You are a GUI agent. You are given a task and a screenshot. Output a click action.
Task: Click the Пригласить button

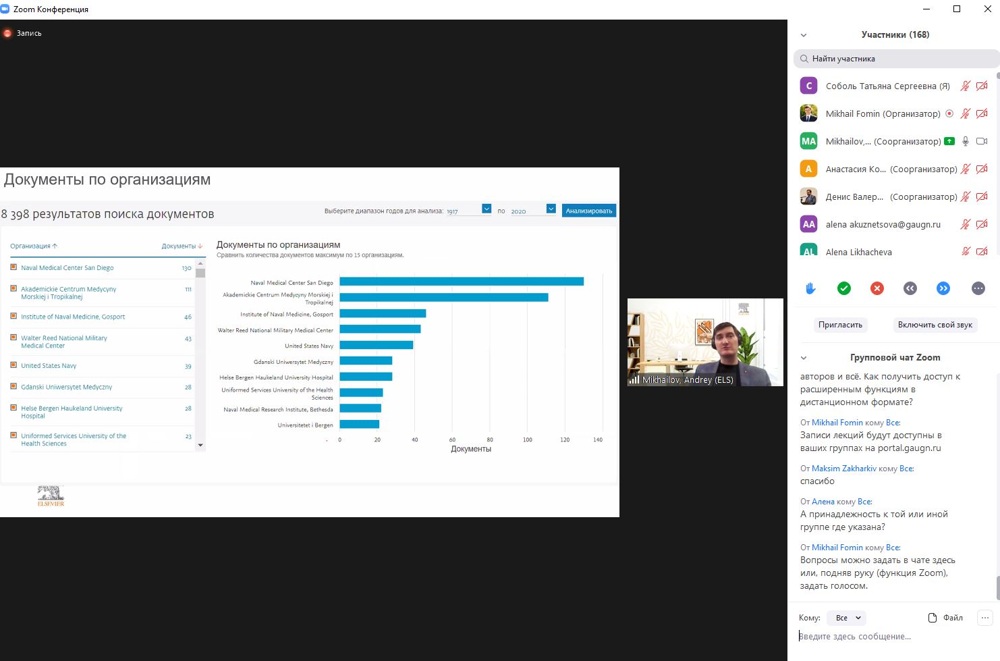840,325
